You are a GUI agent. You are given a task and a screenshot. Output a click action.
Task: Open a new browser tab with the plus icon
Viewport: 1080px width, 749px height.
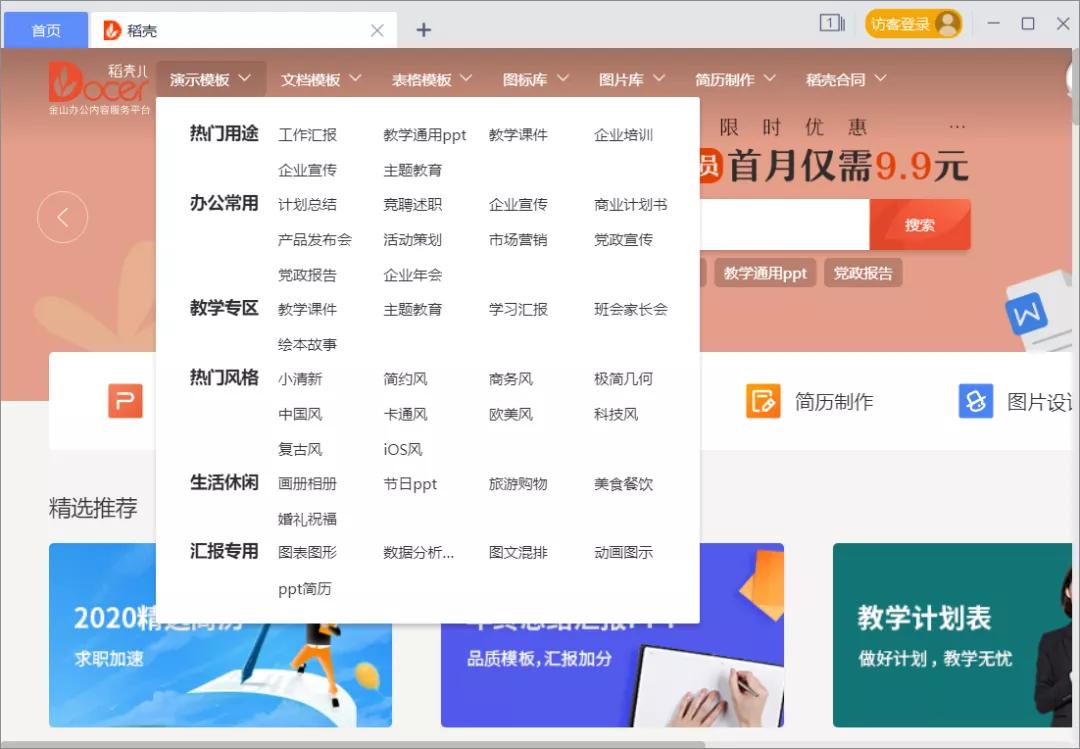tap(422, 30)
